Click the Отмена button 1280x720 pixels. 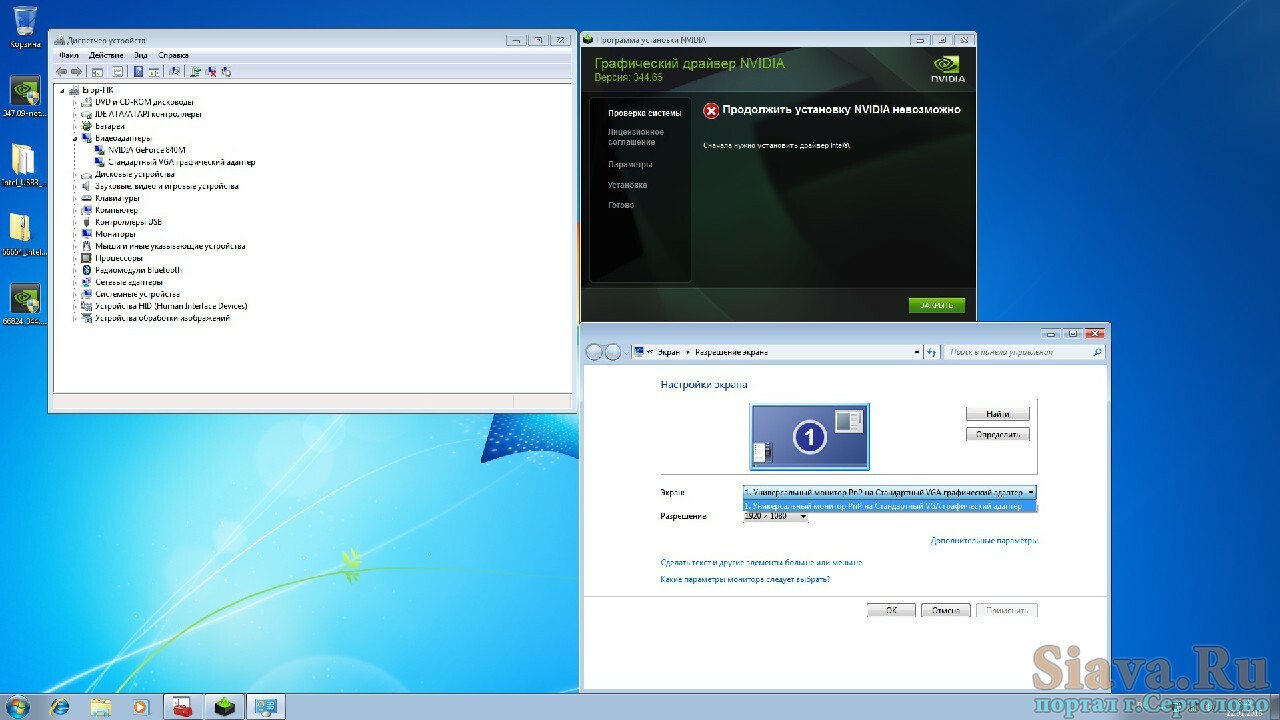click(x=945, y=610)
